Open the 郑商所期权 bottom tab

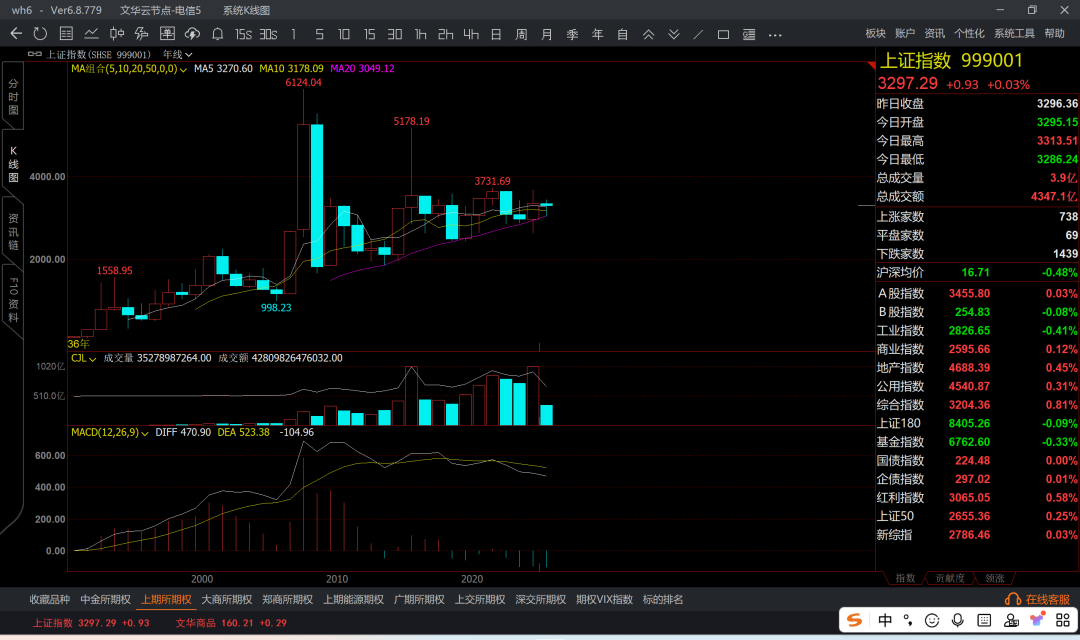pyautogui.click(x=287, y=599)
